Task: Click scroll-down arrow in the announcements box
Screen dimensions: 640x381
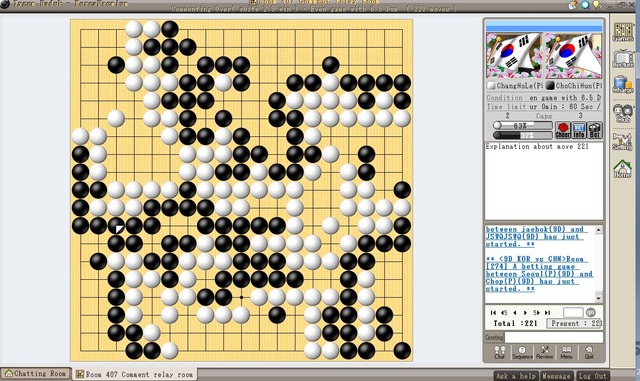Action: [598, 299]
